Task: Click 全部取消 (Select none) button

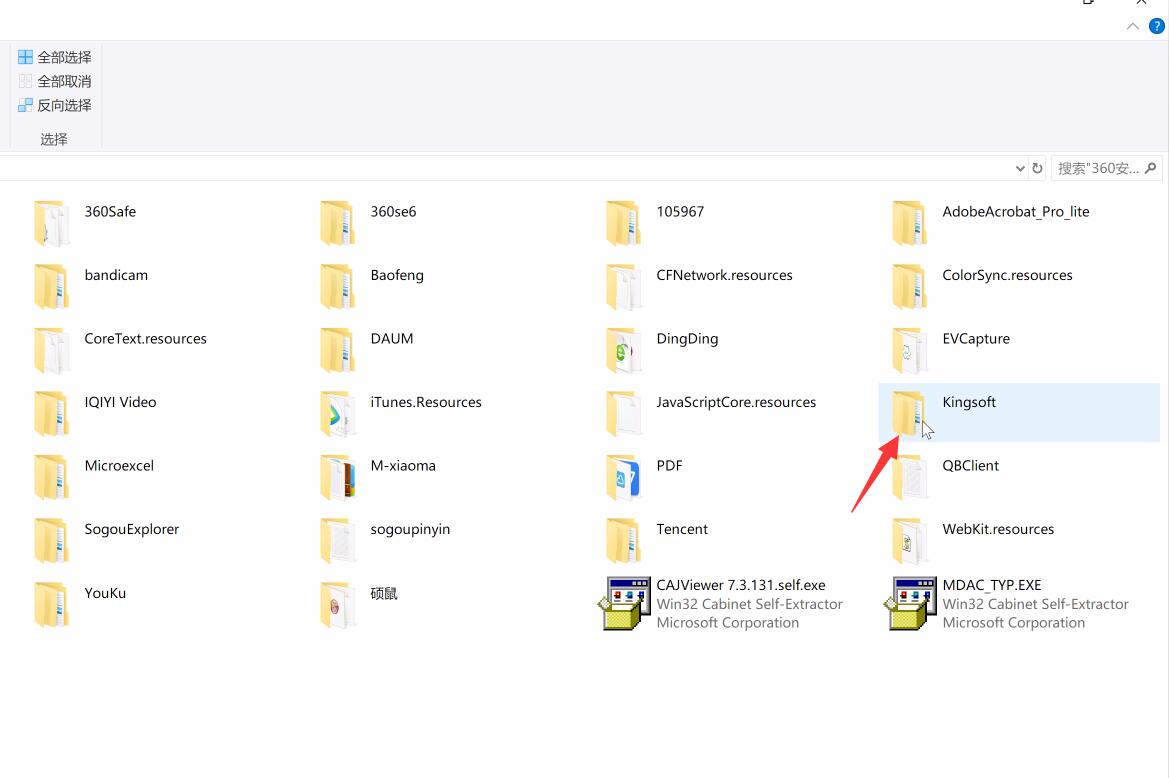Action: [x=54, y=80]
